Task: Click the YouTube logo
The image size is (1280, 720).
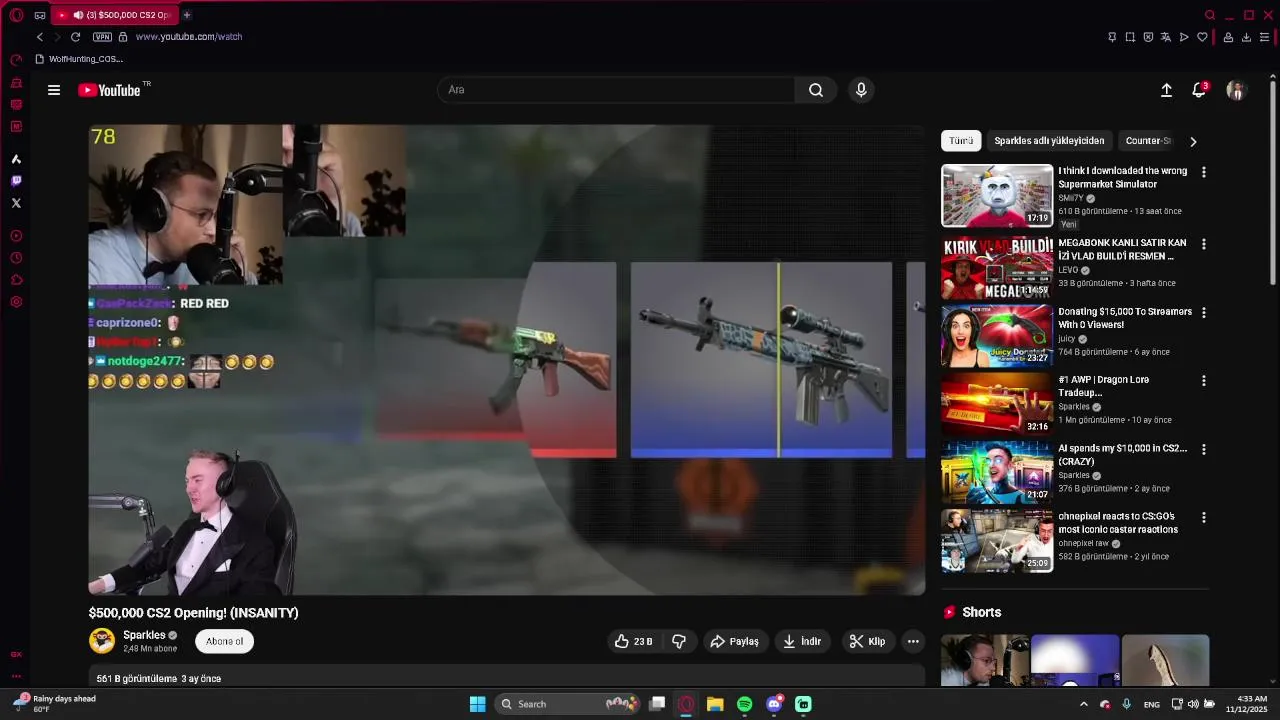Action: coord(109,90)
